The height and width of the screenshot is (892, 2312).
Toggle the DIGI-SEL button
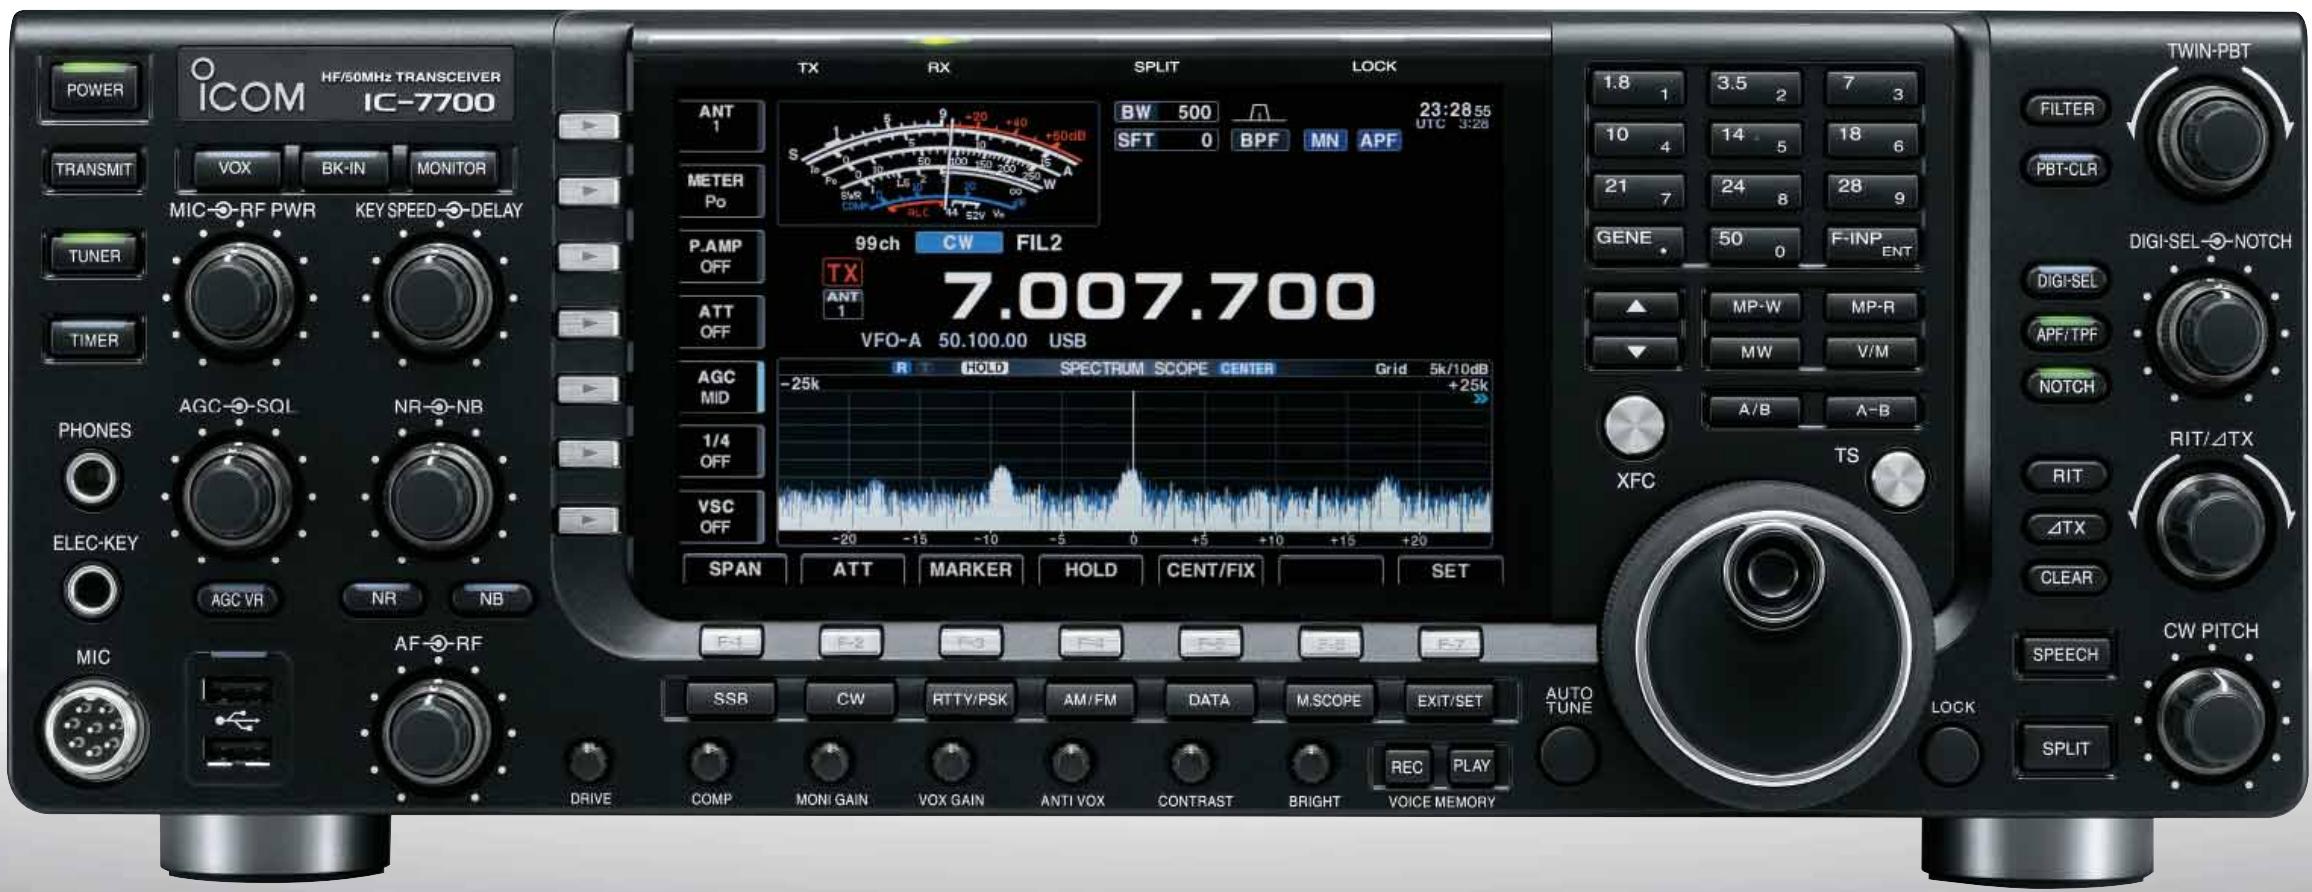[2066, 281]
